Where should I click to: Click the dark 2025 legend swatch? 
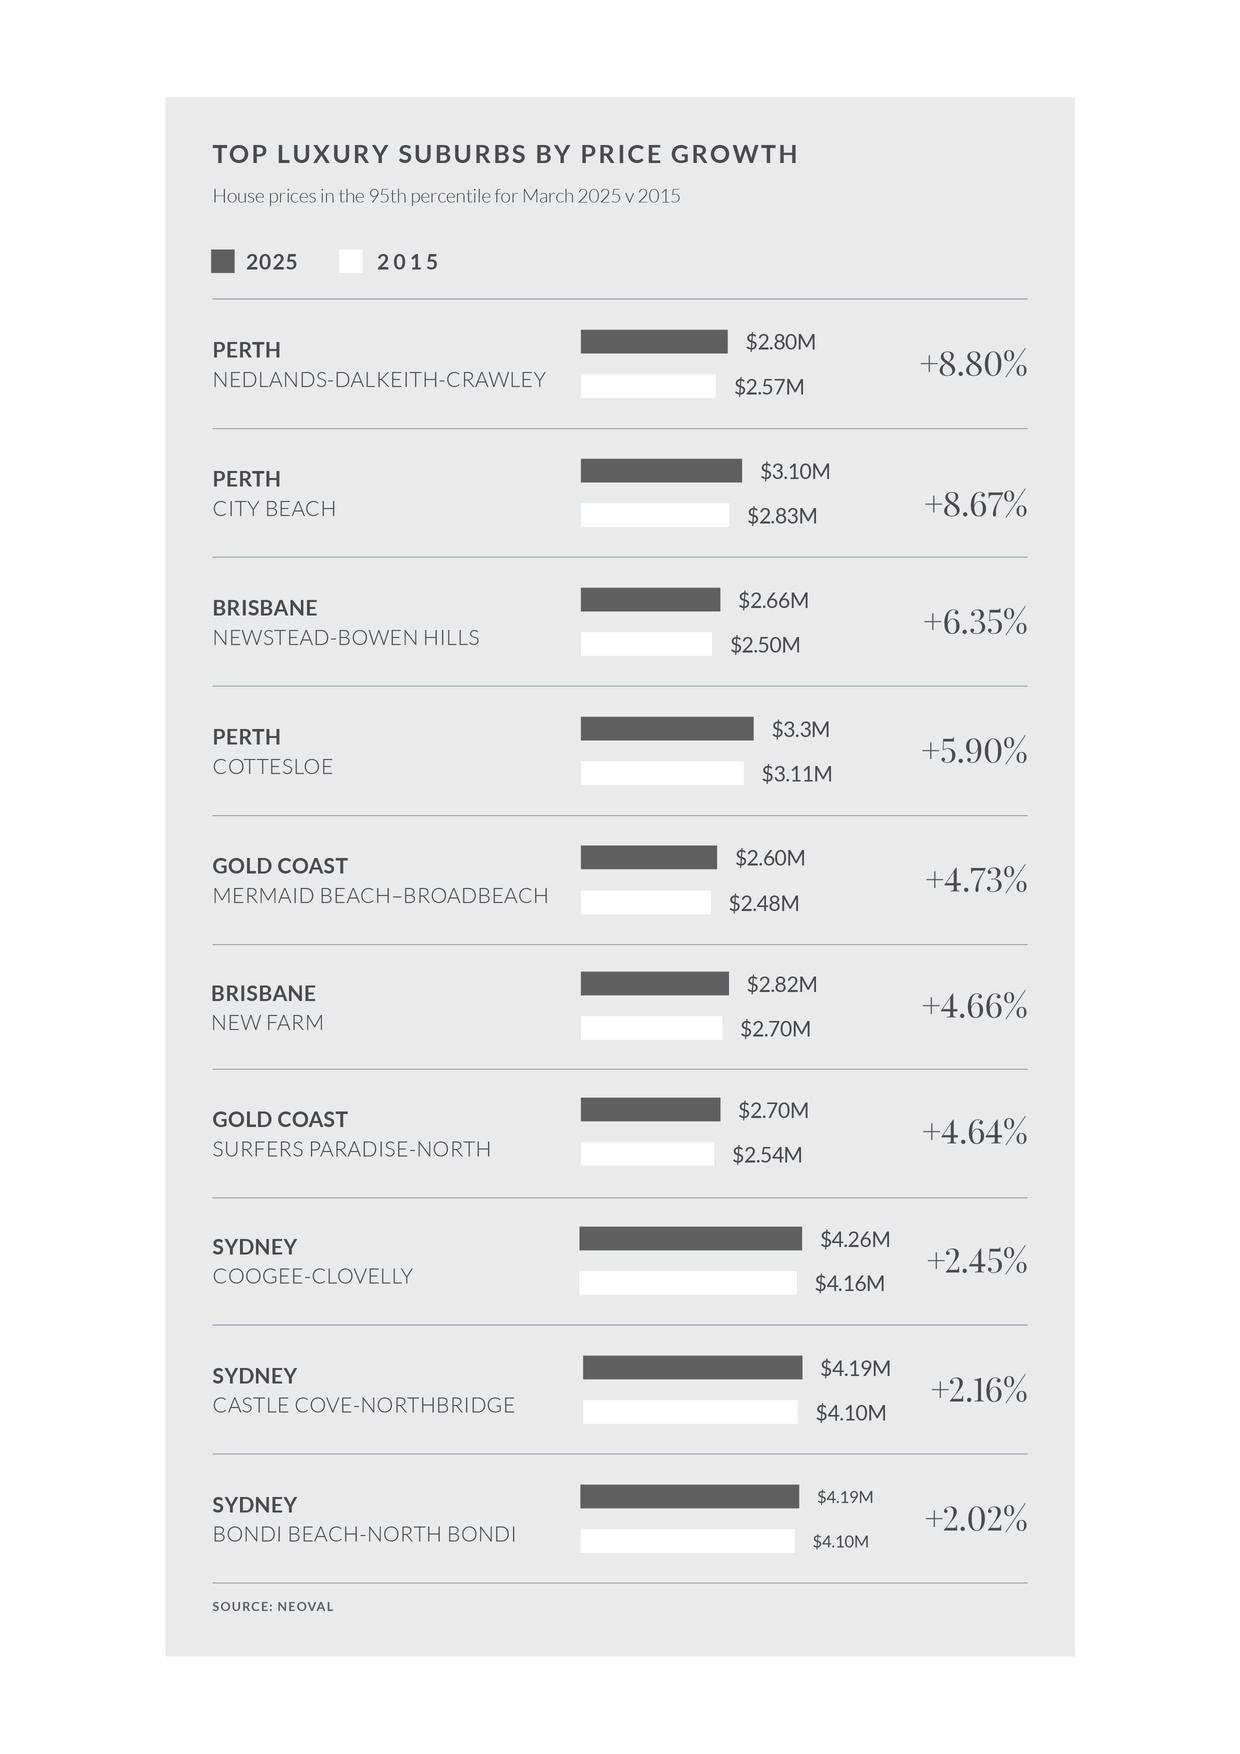223,262
